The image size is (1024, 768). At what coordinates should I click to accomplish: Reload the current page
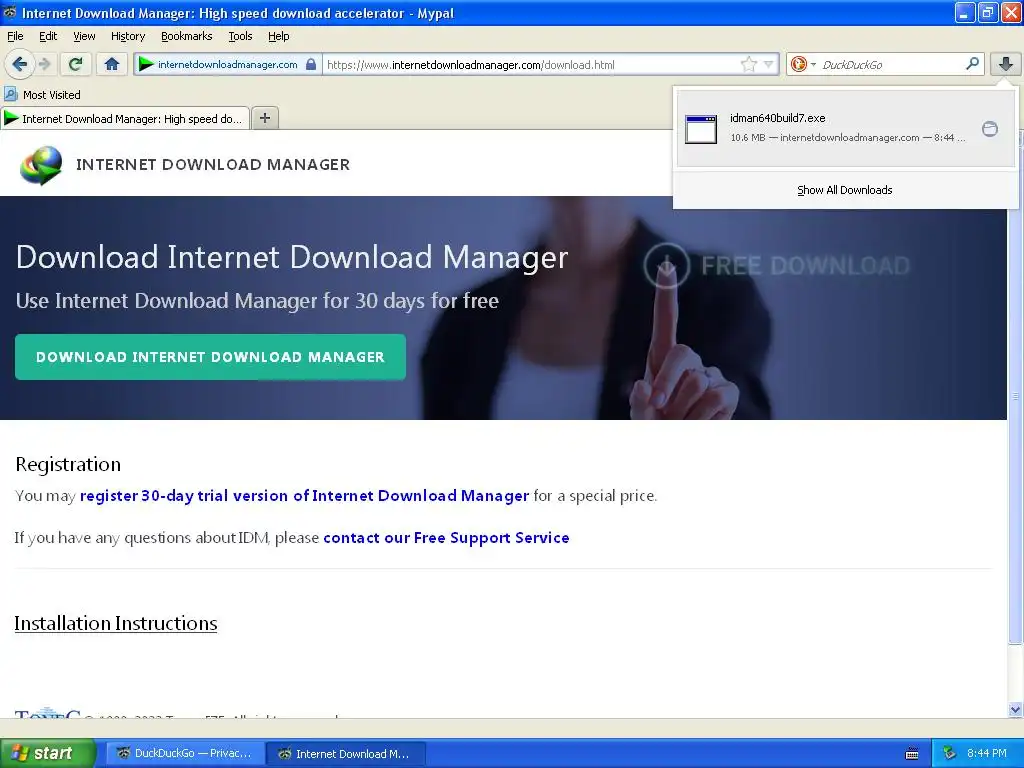coord(75,64)
